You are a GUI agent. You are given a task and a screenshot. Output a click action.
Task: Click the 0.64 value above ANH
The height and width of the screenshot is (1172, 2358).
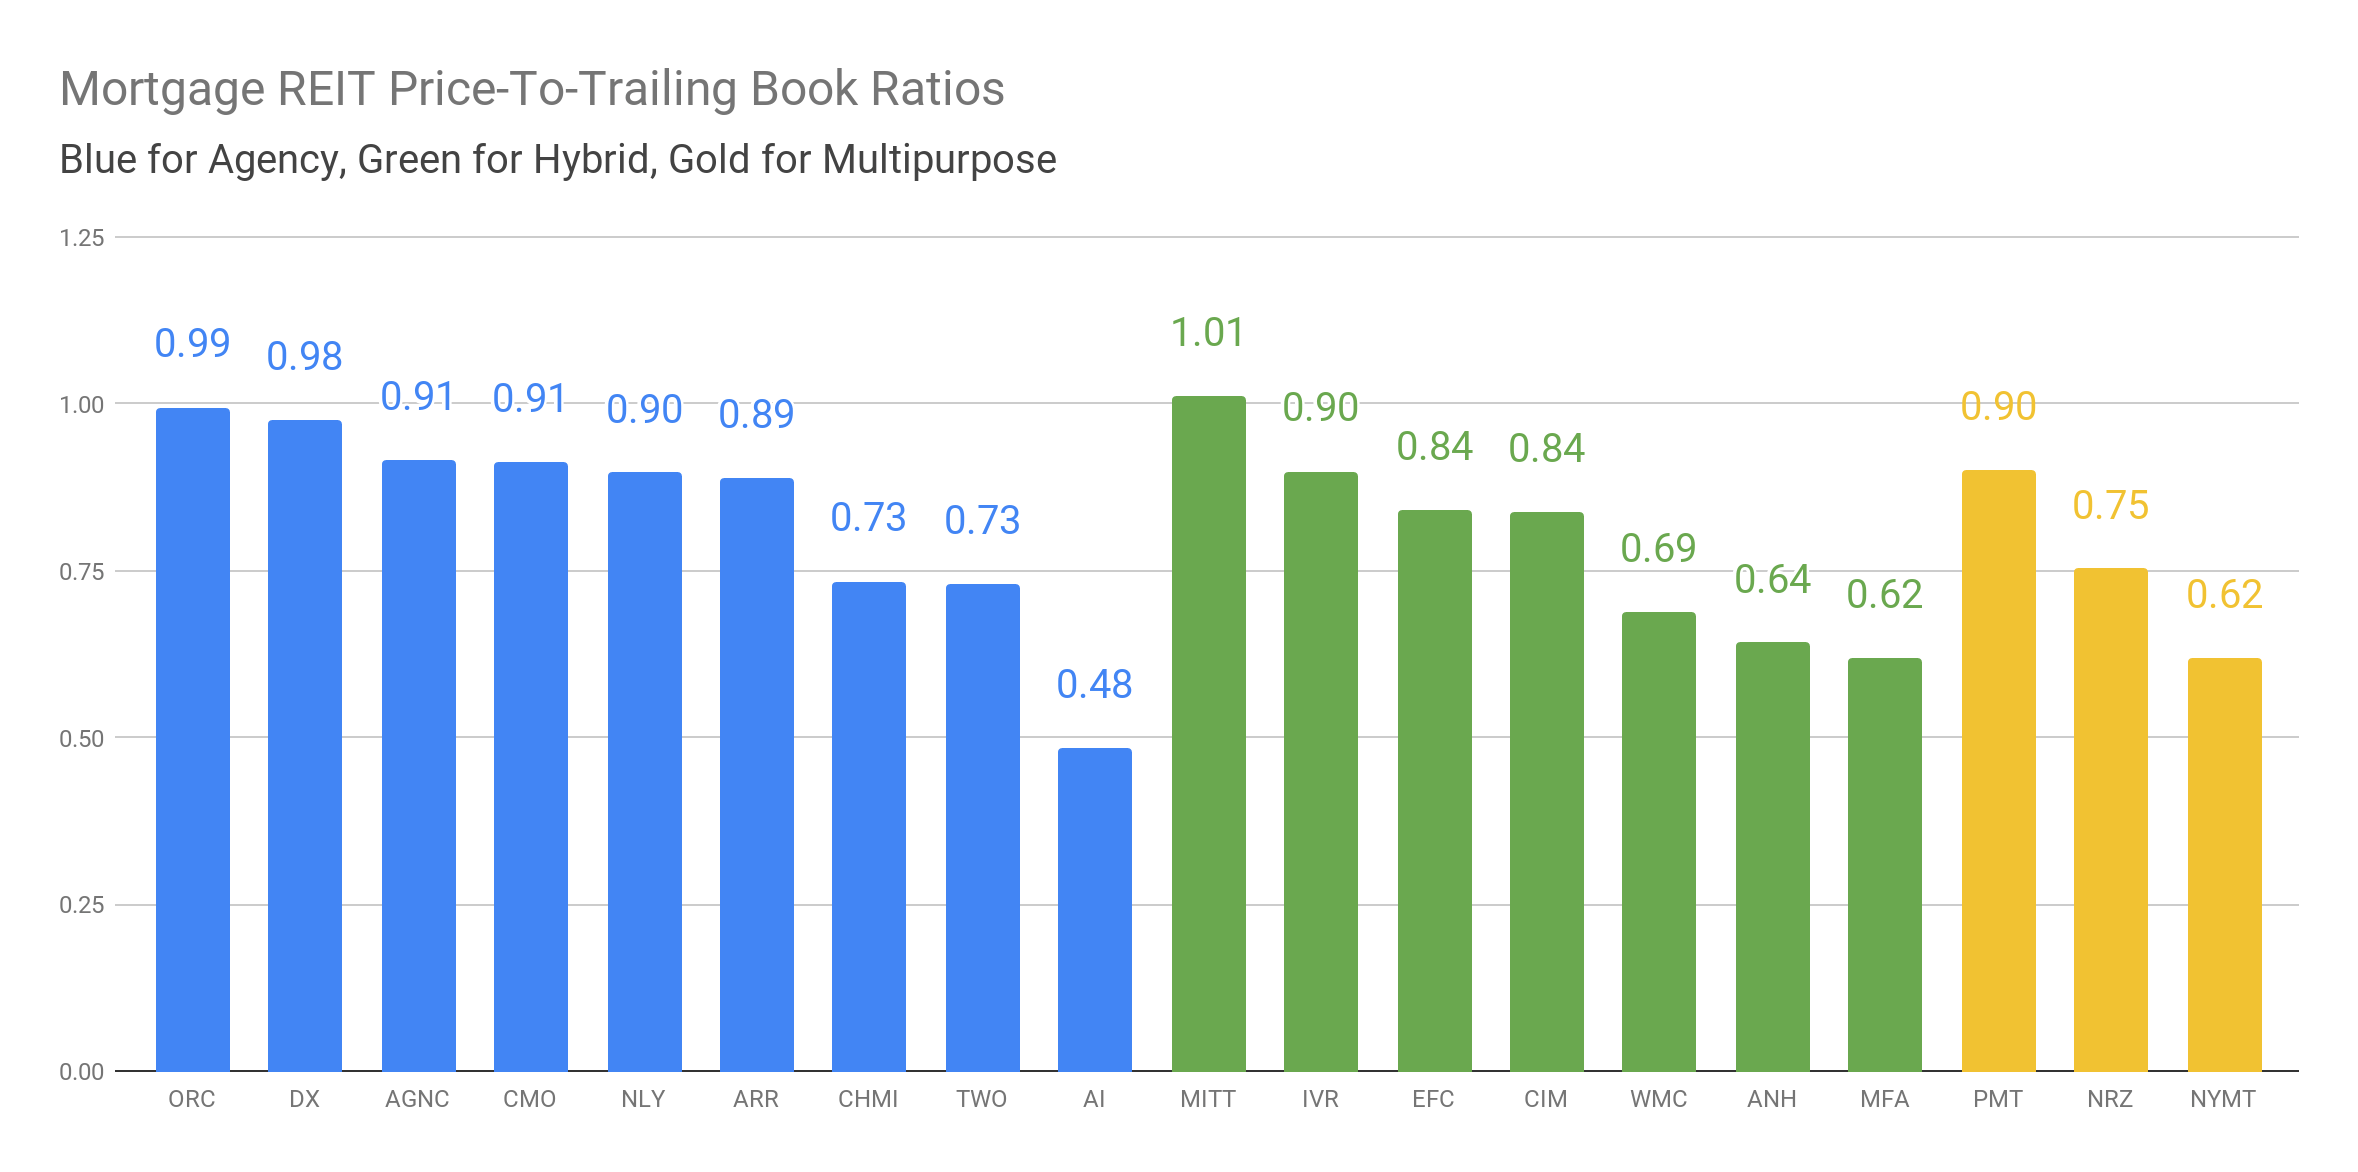click(x=1773, y=579)
